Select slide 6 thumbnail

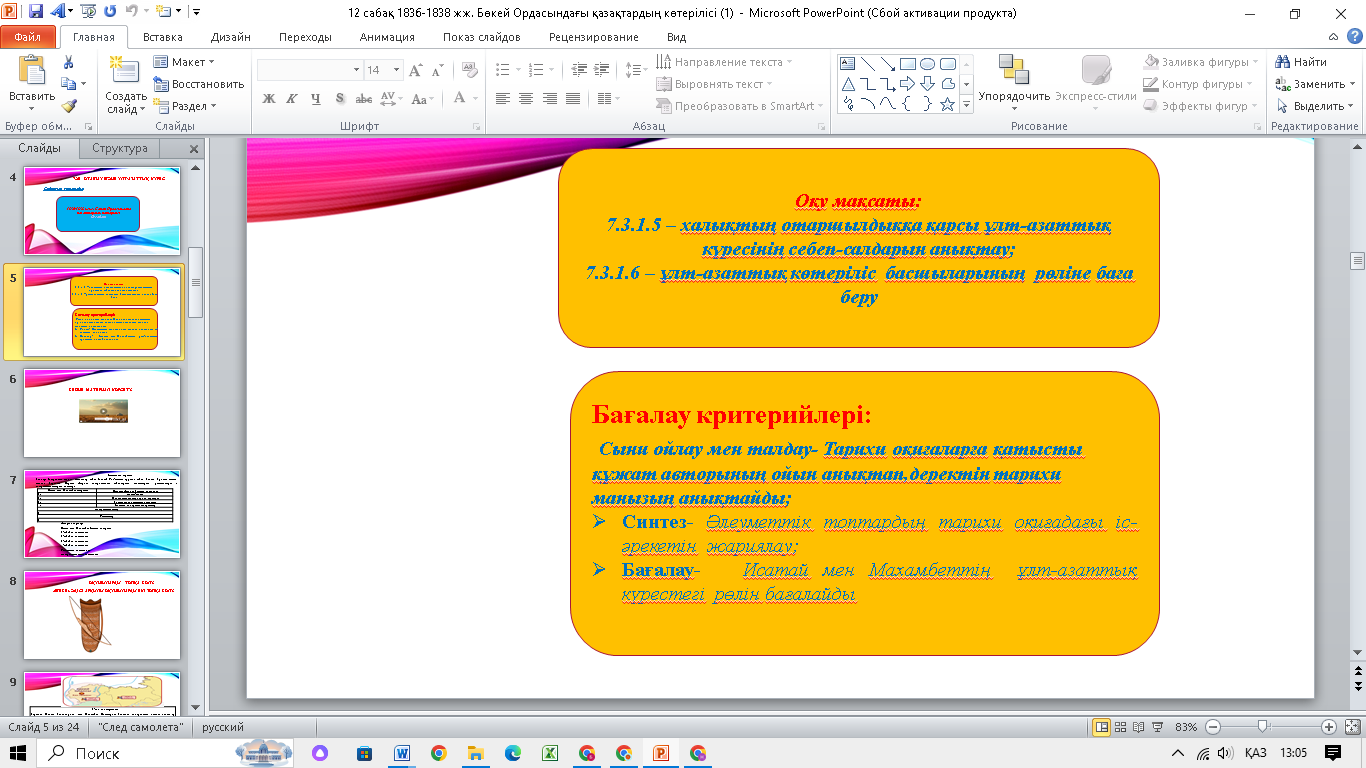[x=102, y=413]
